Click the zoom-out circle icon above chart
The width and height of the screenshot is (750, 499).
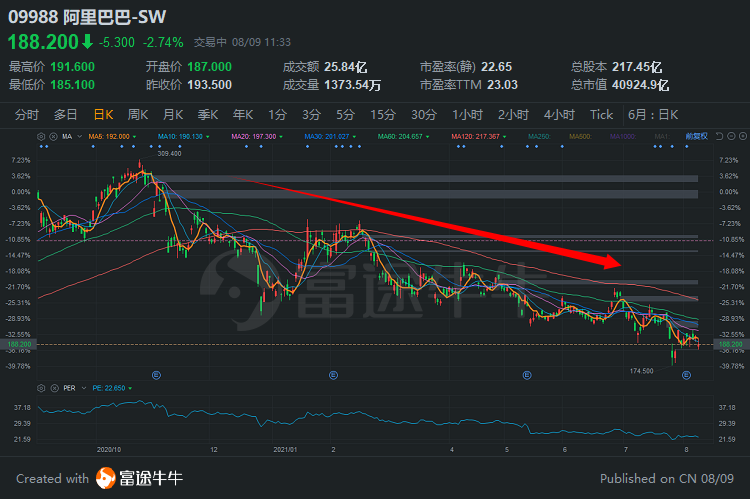click(731, 136)
